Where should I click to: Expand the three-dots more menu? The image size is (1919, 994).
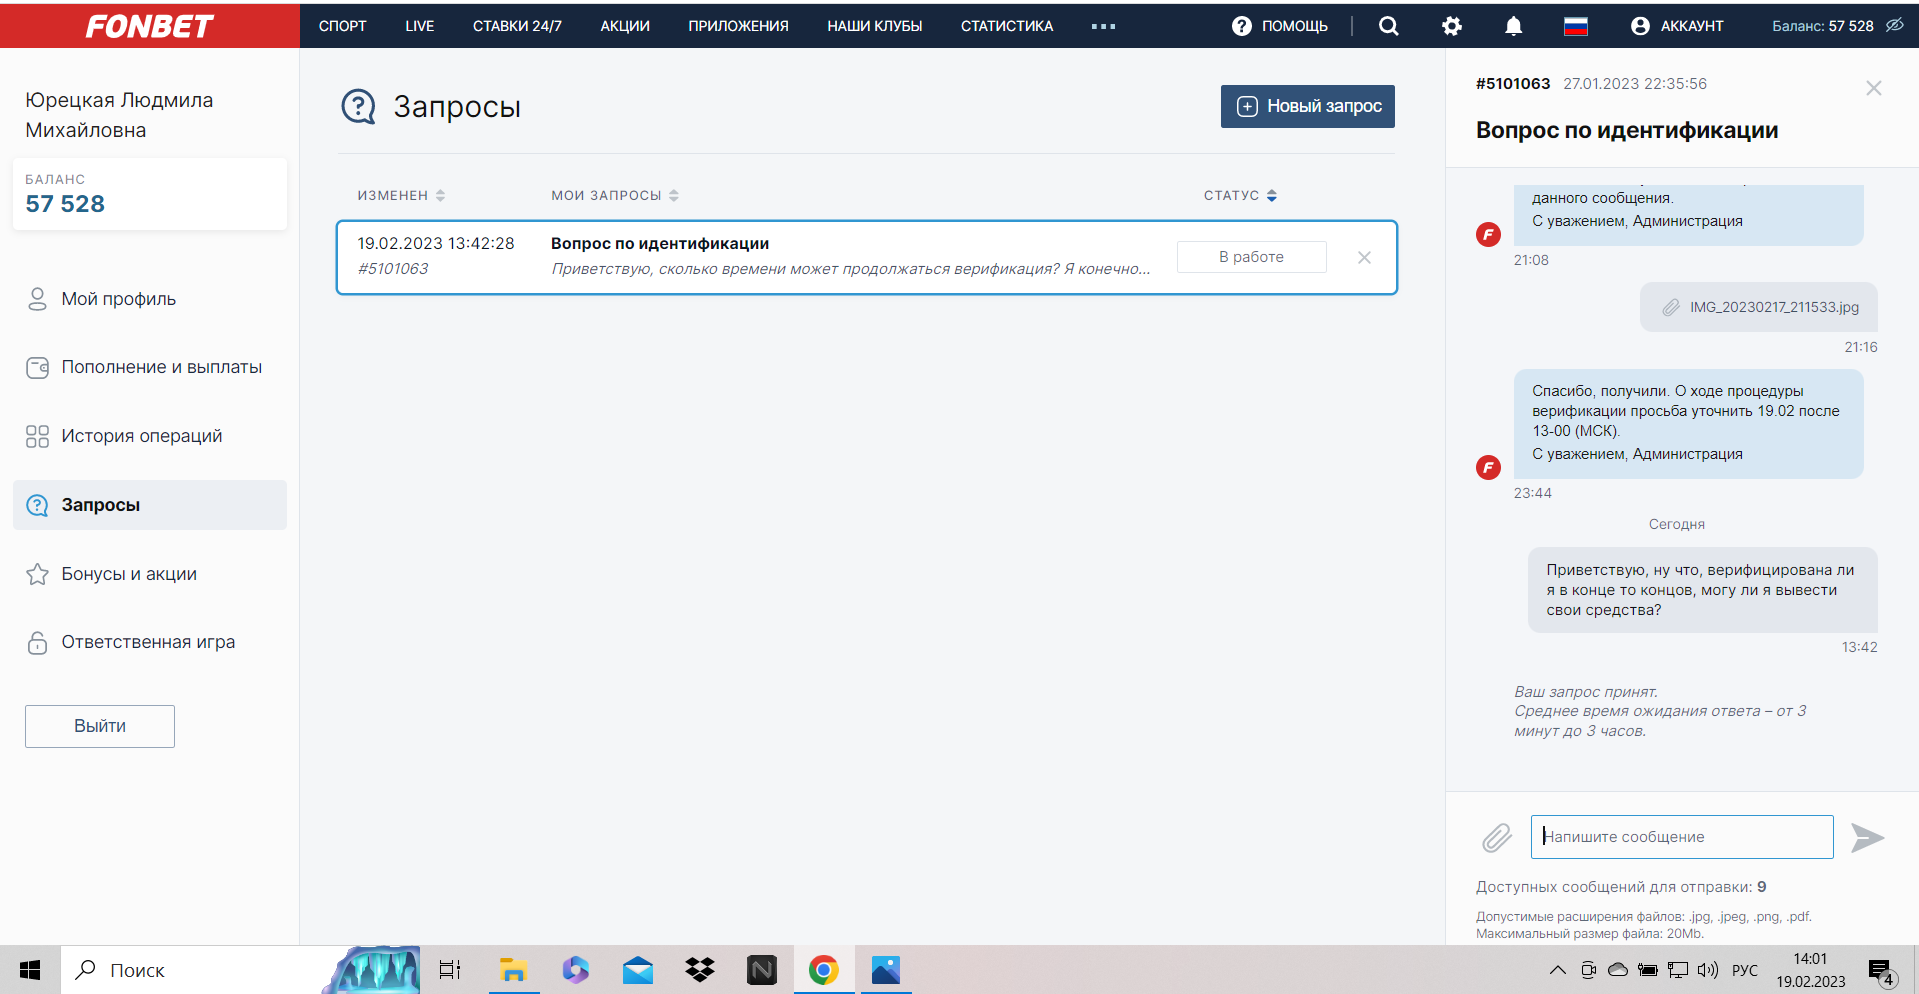point(1103,26)
